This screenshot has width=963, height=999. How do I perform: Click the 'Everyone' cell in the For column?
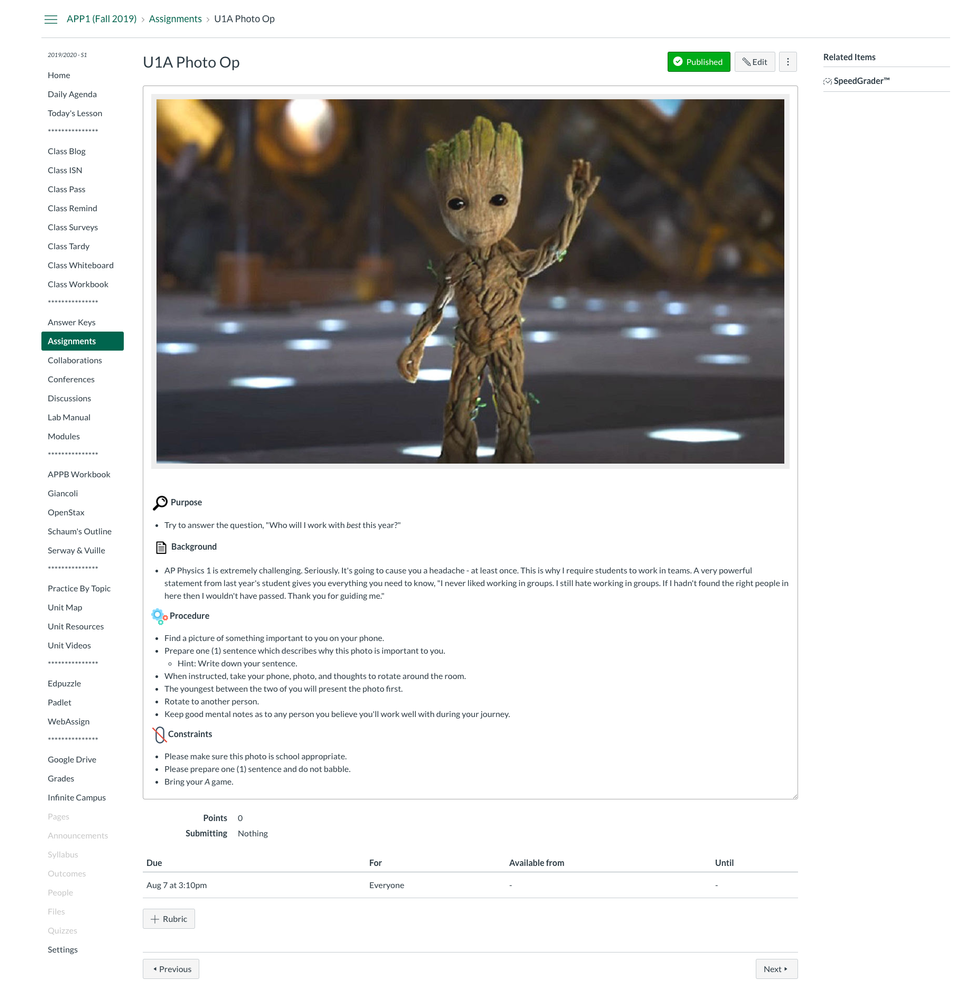pyautogui.click(x=386, y=886)
